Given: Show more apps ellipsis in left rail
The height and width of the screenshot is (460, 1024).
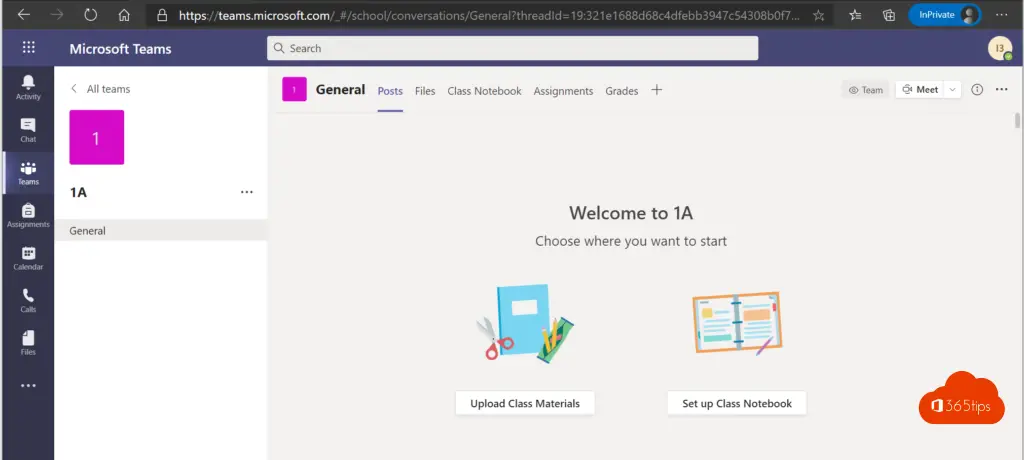Looking at the screenshot, I should tap(28, 386).
